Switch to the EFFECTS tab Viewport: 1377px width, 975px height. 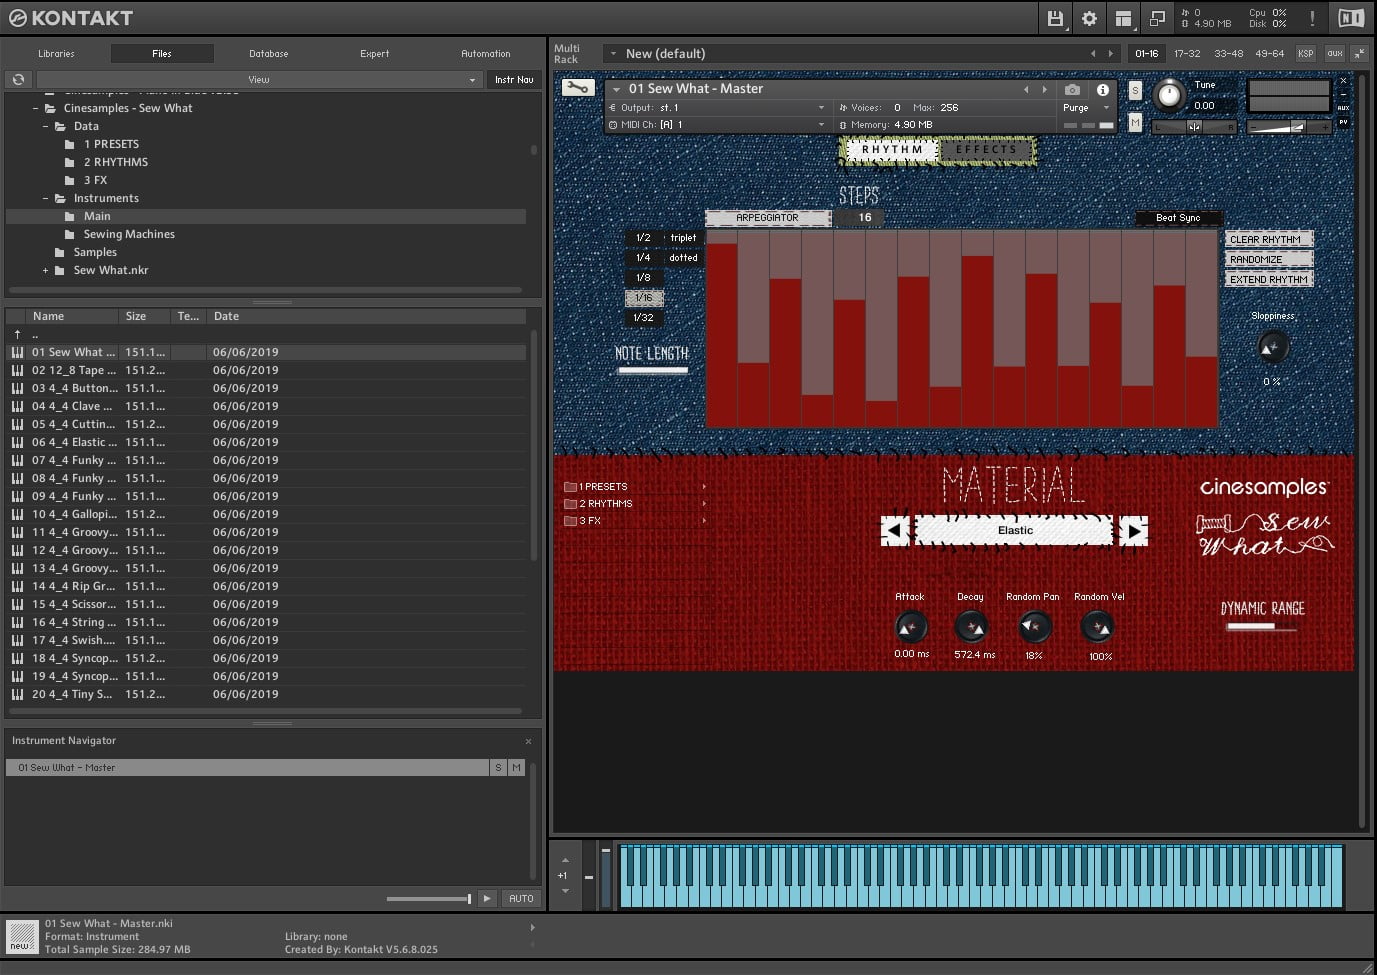pyautogui.click(x=986, y=150)
